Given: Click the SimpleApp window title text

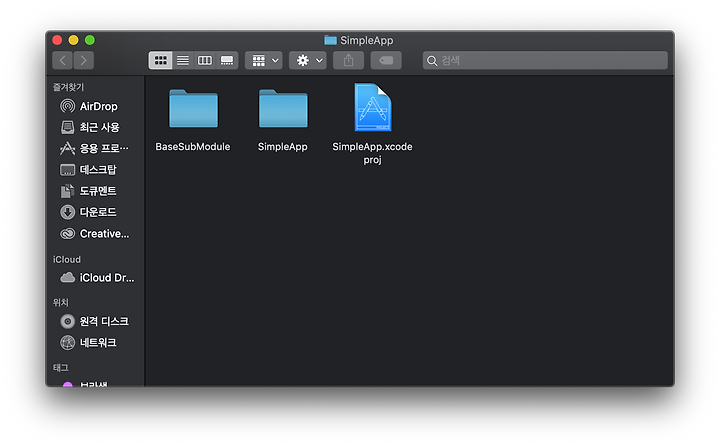Looking at the screenshot, I should pyautogui.click(x=366, y=40).
